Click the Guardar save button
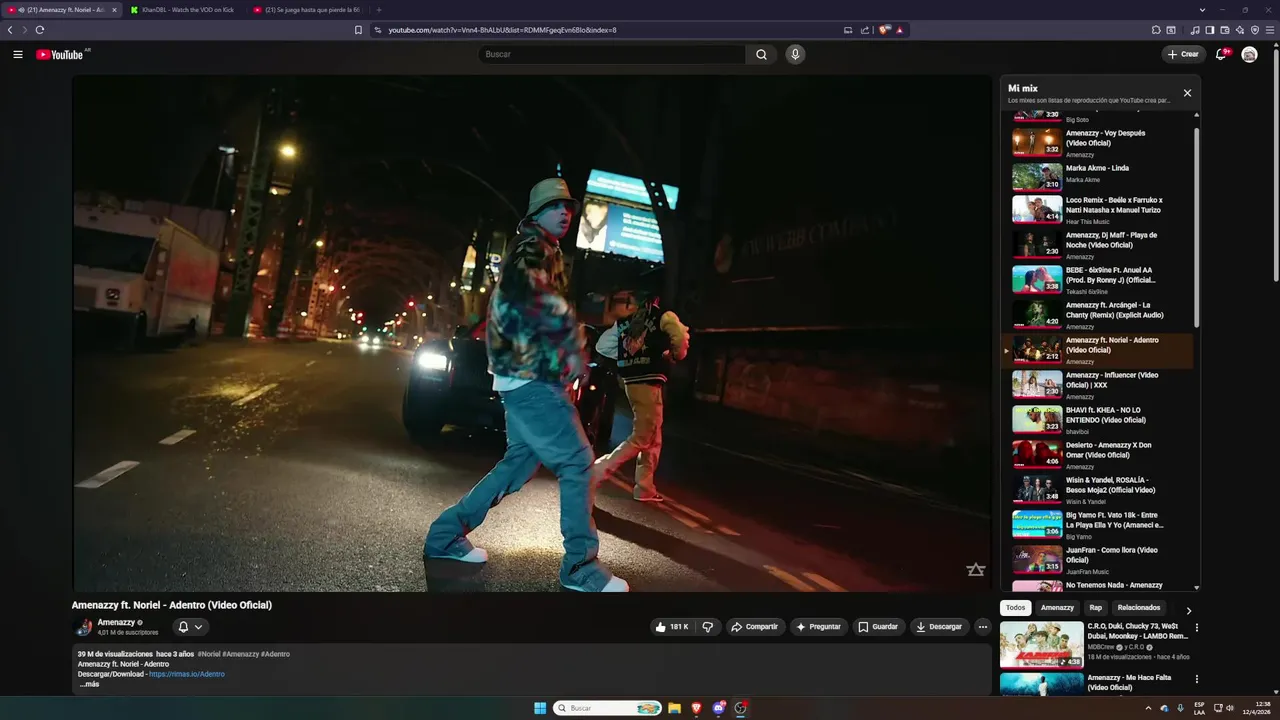Viewport: 1280px width, 720px height. click(x=878, y=627)
